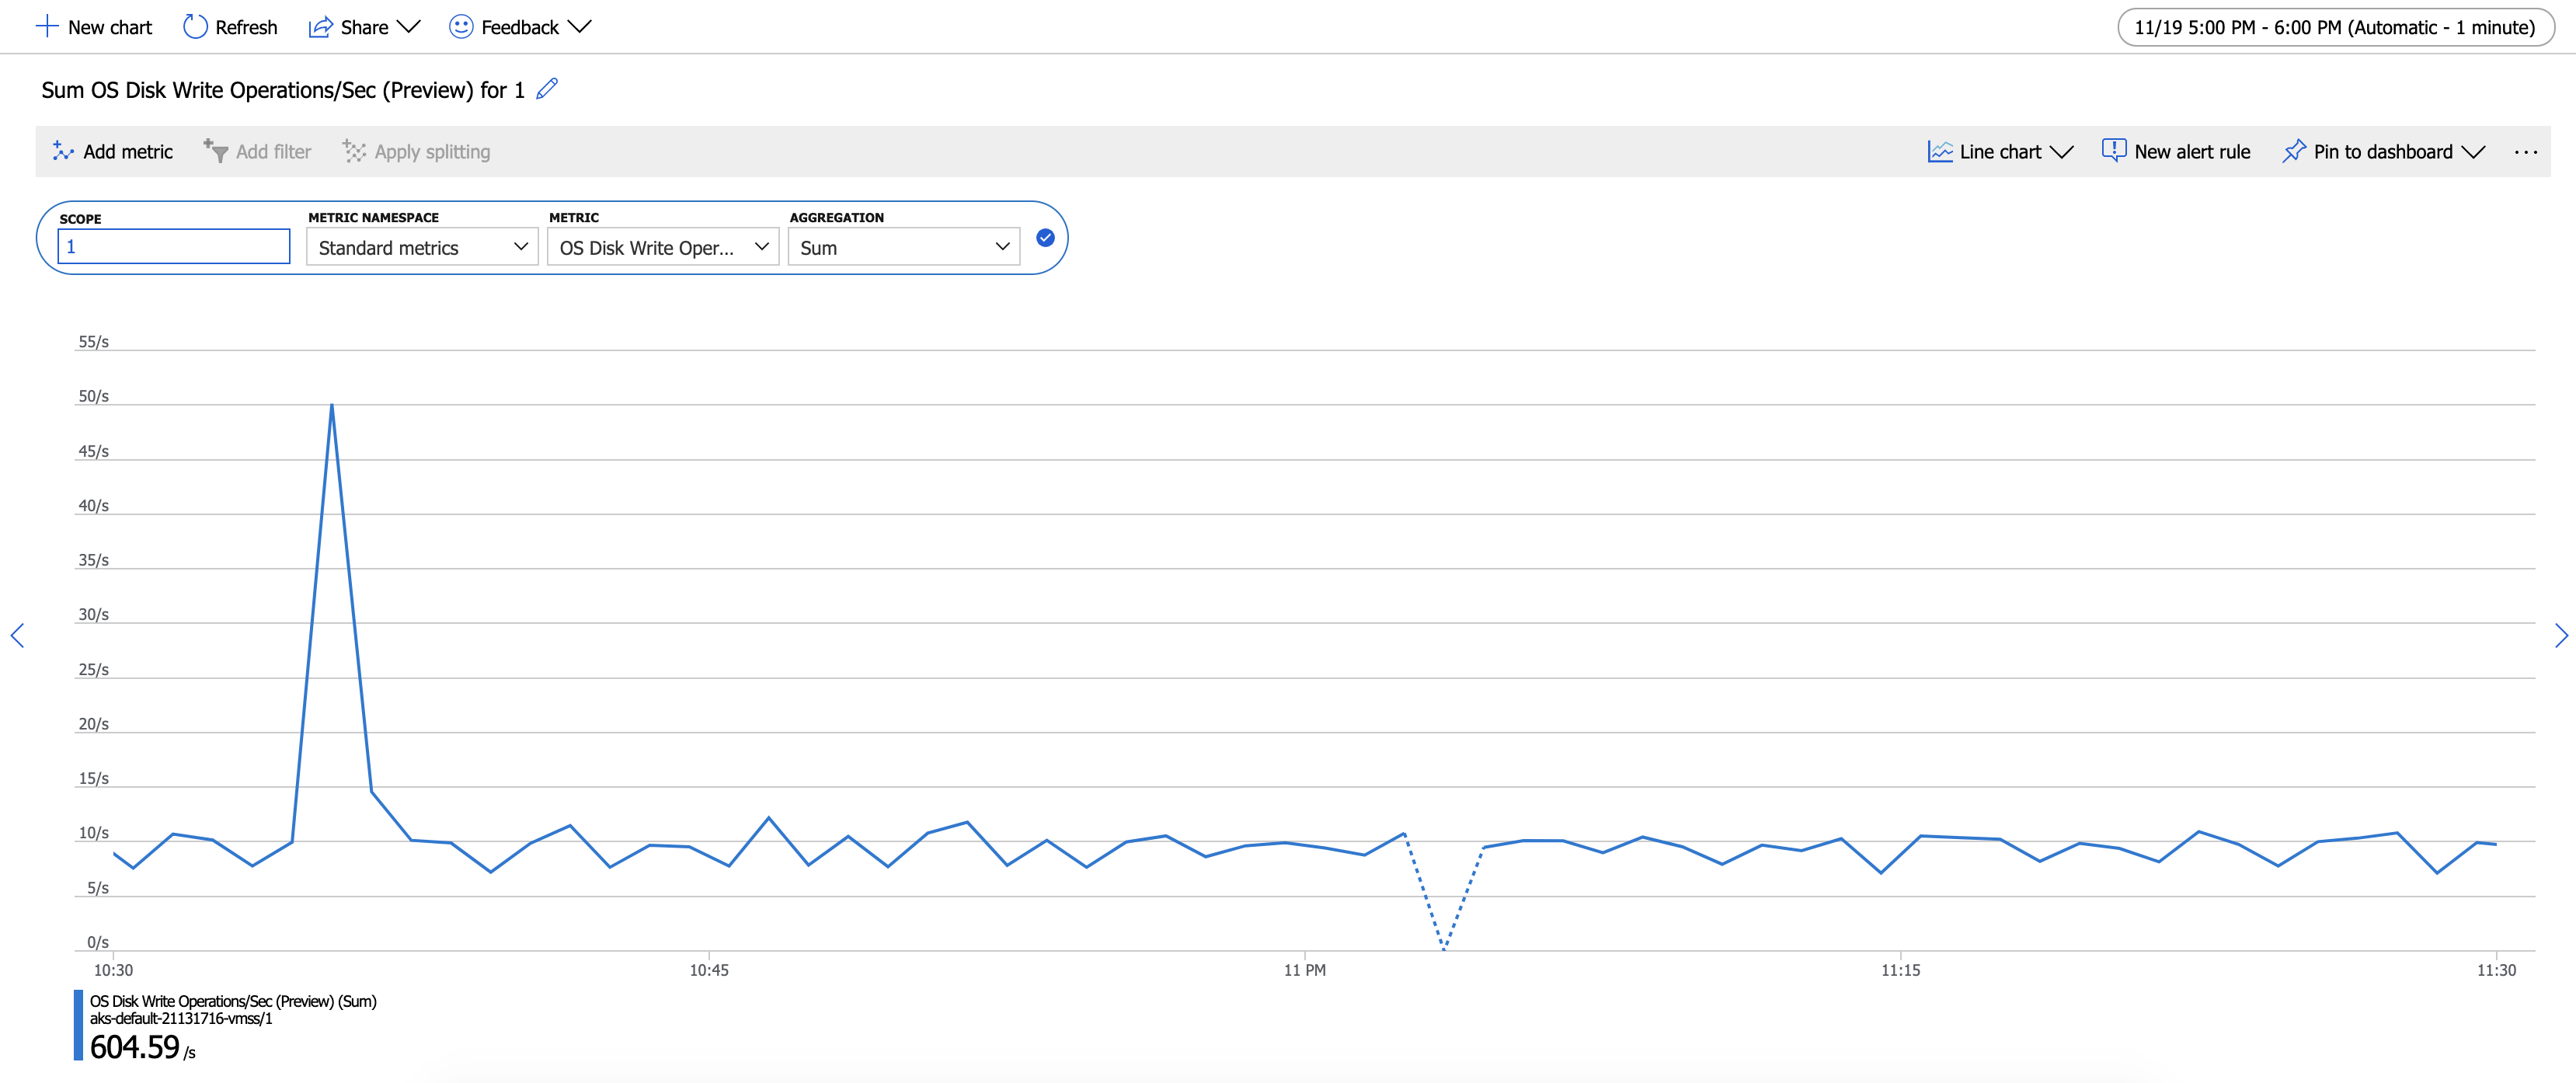Click the Scope input field

[x=174, y=247]
